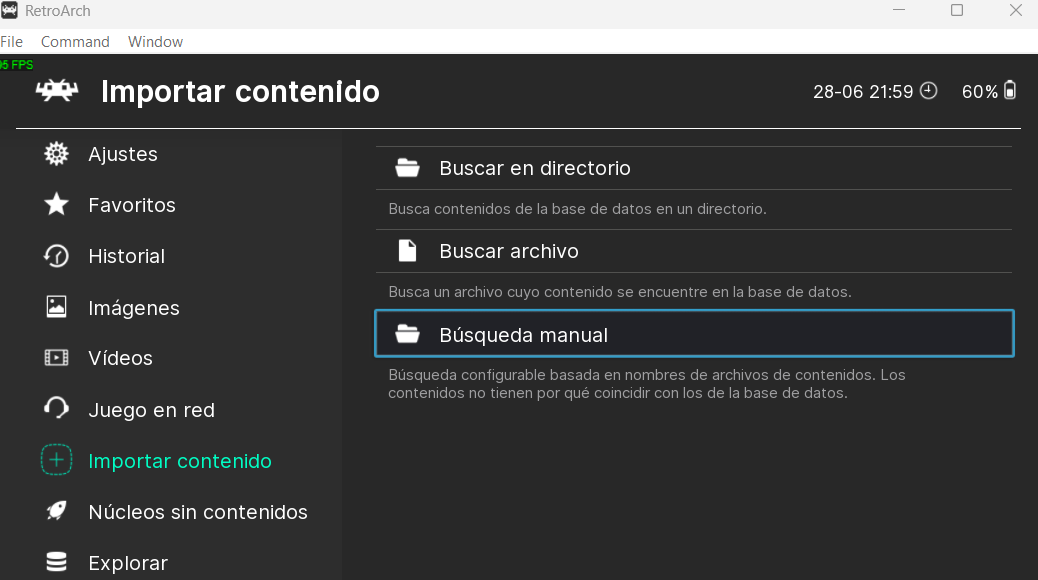The image size is (1038, 580).
Task: Click the Núcleos sin contenidos rocket icon
Action: pos(56,511)
